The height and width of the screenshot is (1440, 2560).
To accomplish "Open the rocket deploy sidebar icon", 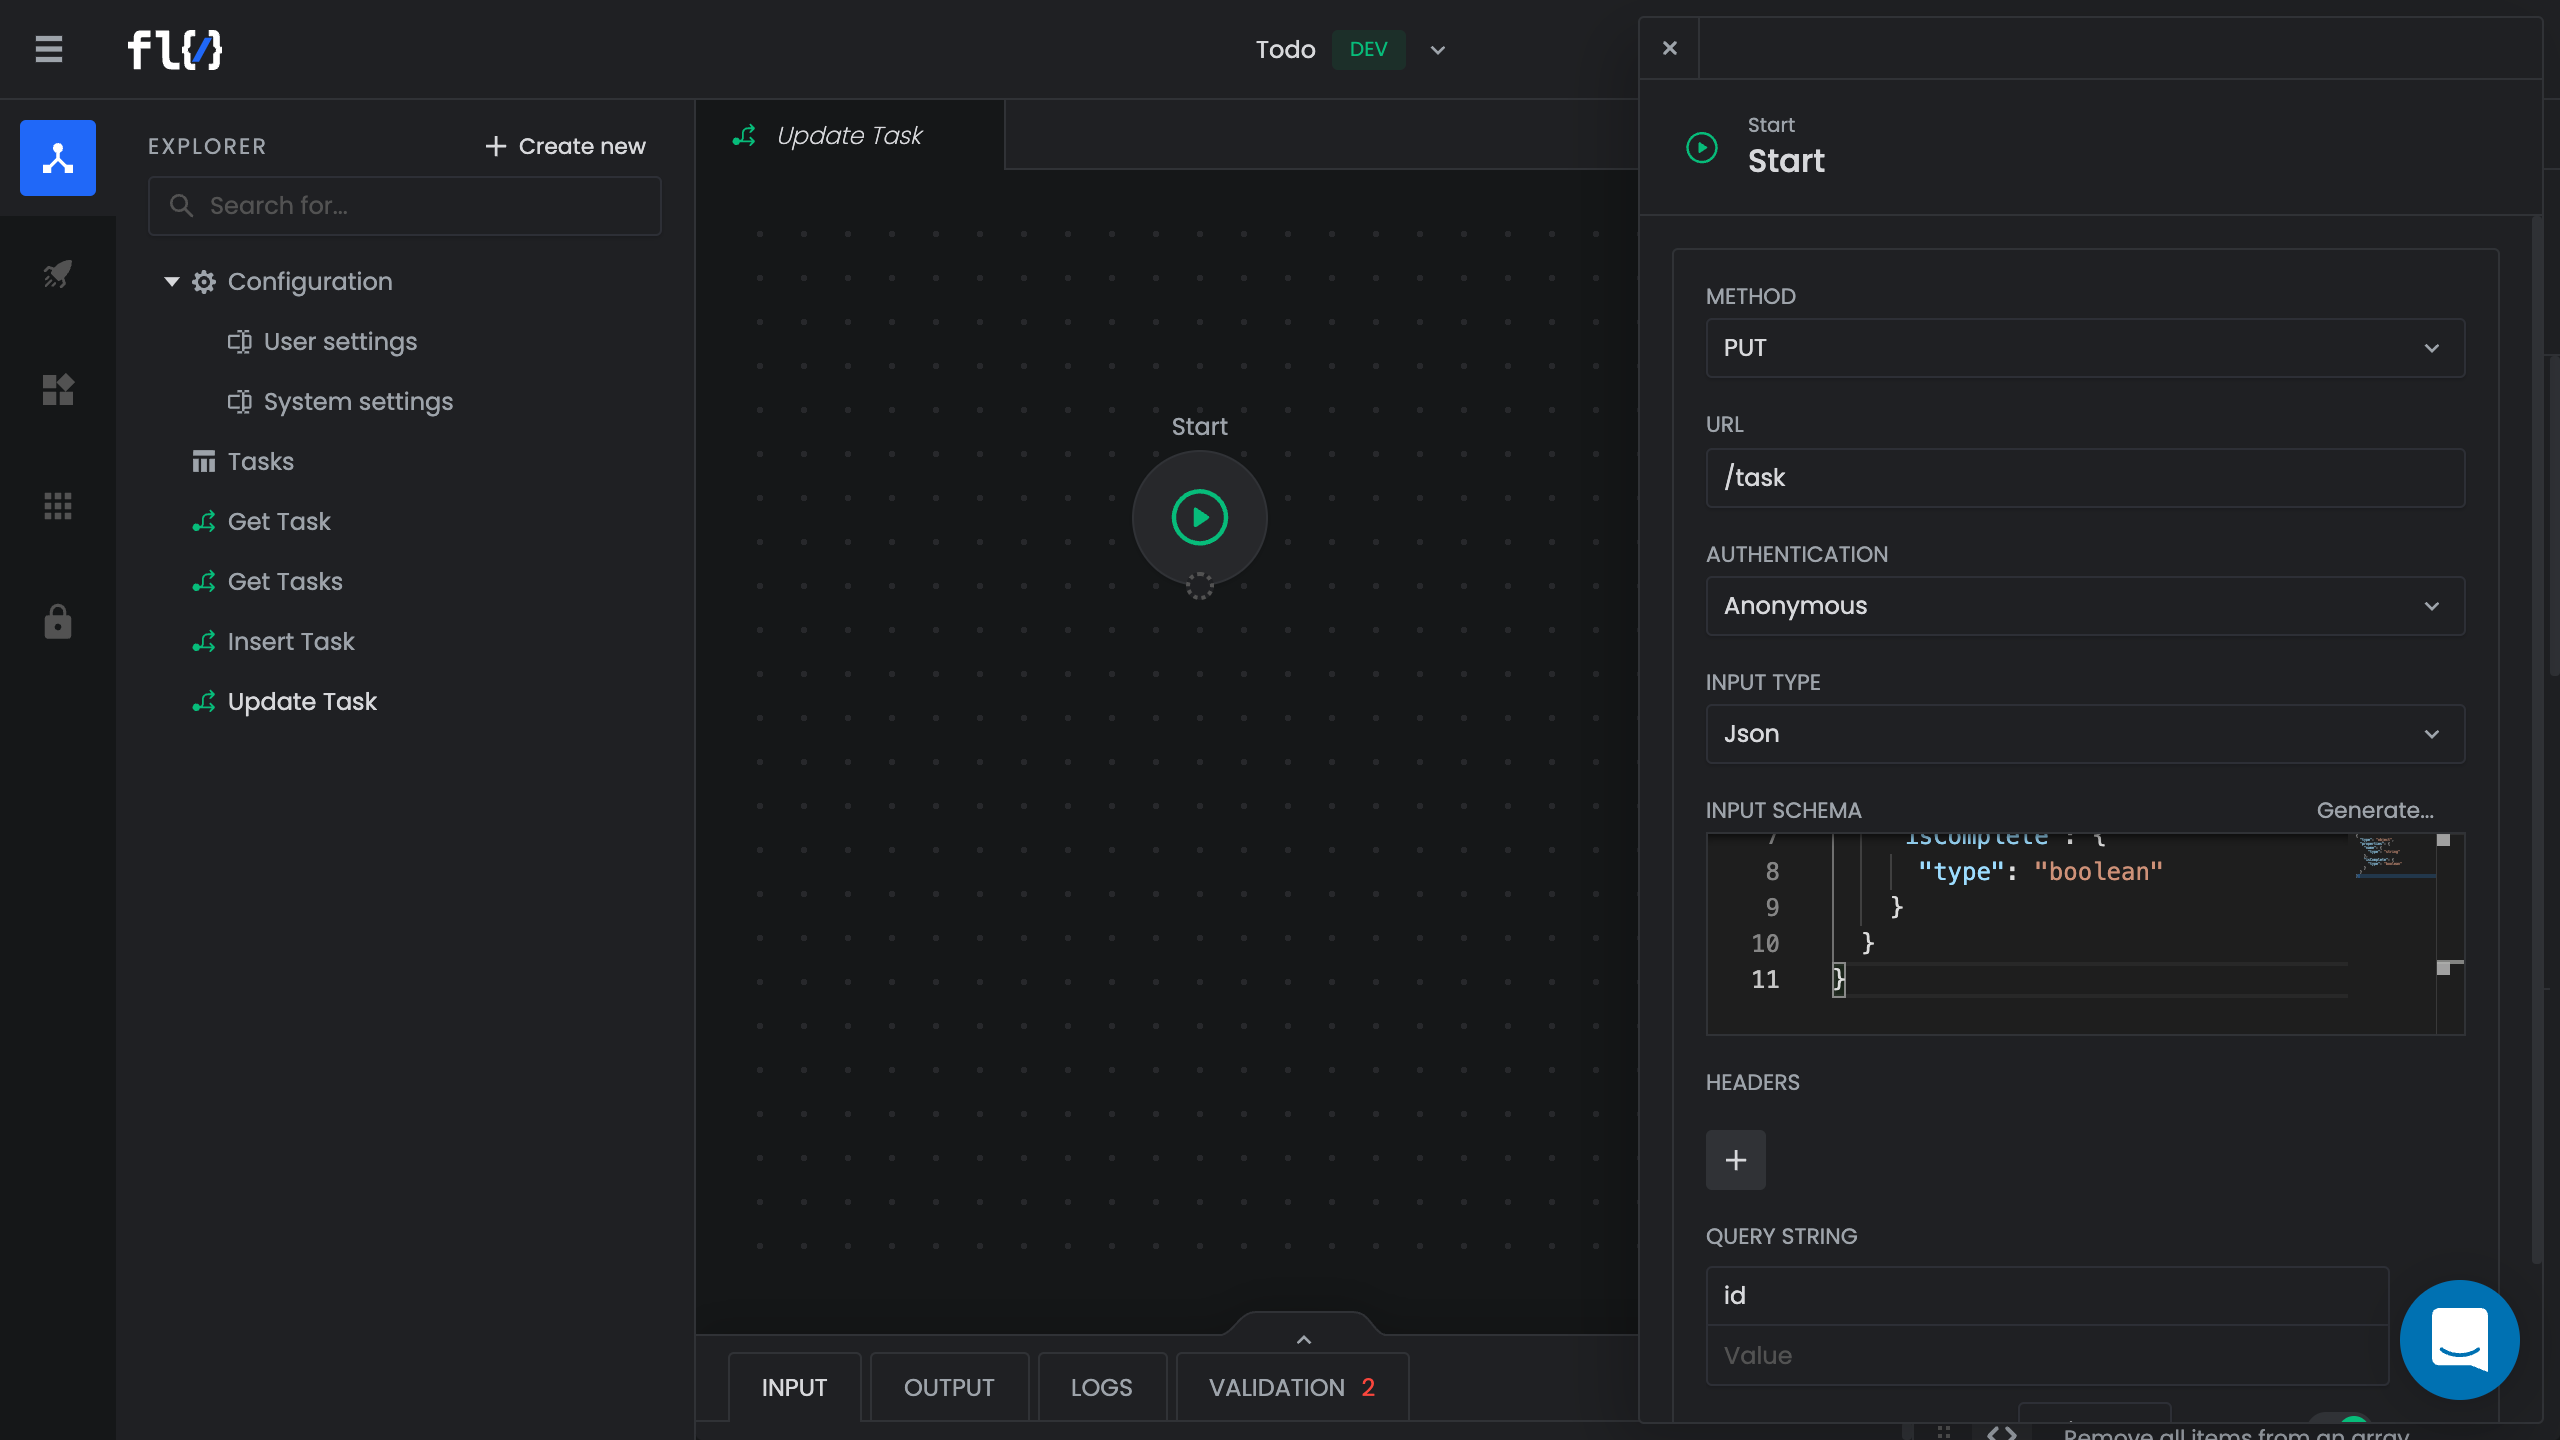I will point(58,273).
